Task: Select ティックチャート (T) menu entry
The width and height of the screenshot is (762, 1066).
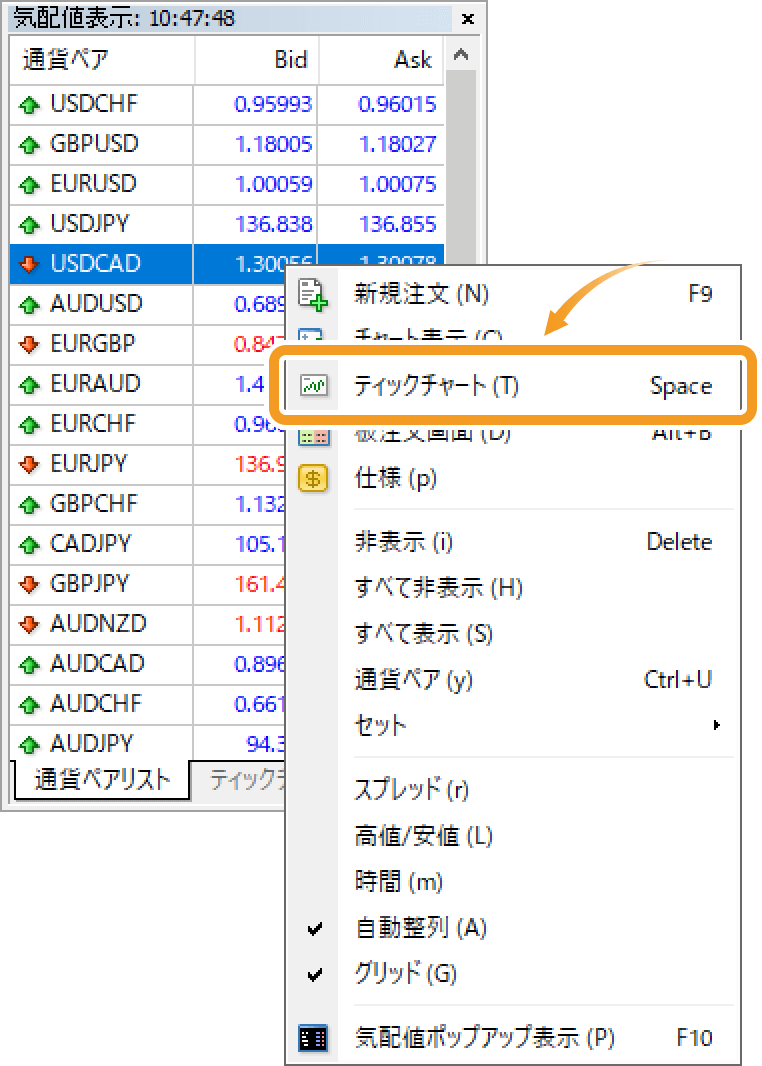Action: pyautogui.click(x=513, y=385)
